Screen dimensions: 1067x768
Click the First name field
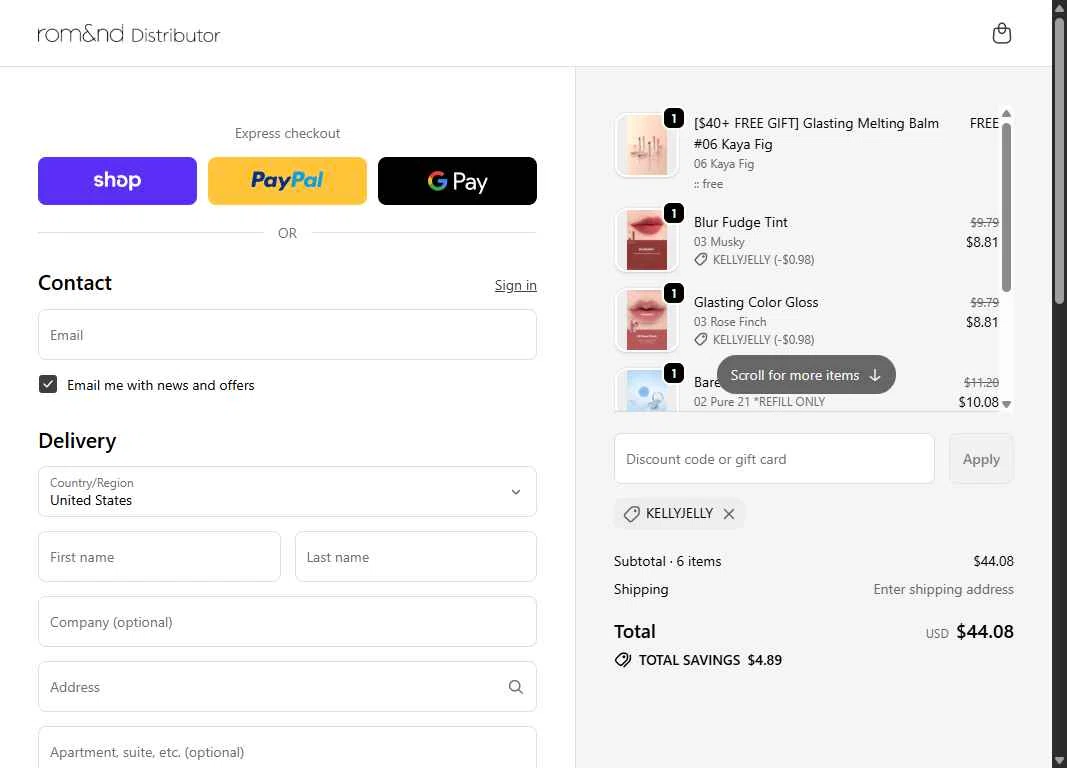[159, 556]
